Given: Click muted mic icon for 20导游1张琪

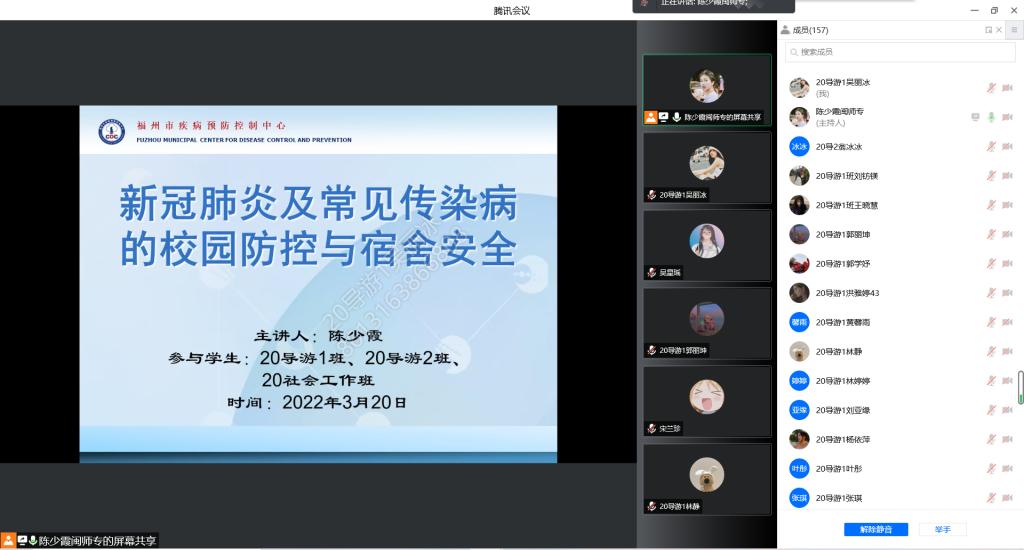Looking at the screenshot, I should [991, 498].
